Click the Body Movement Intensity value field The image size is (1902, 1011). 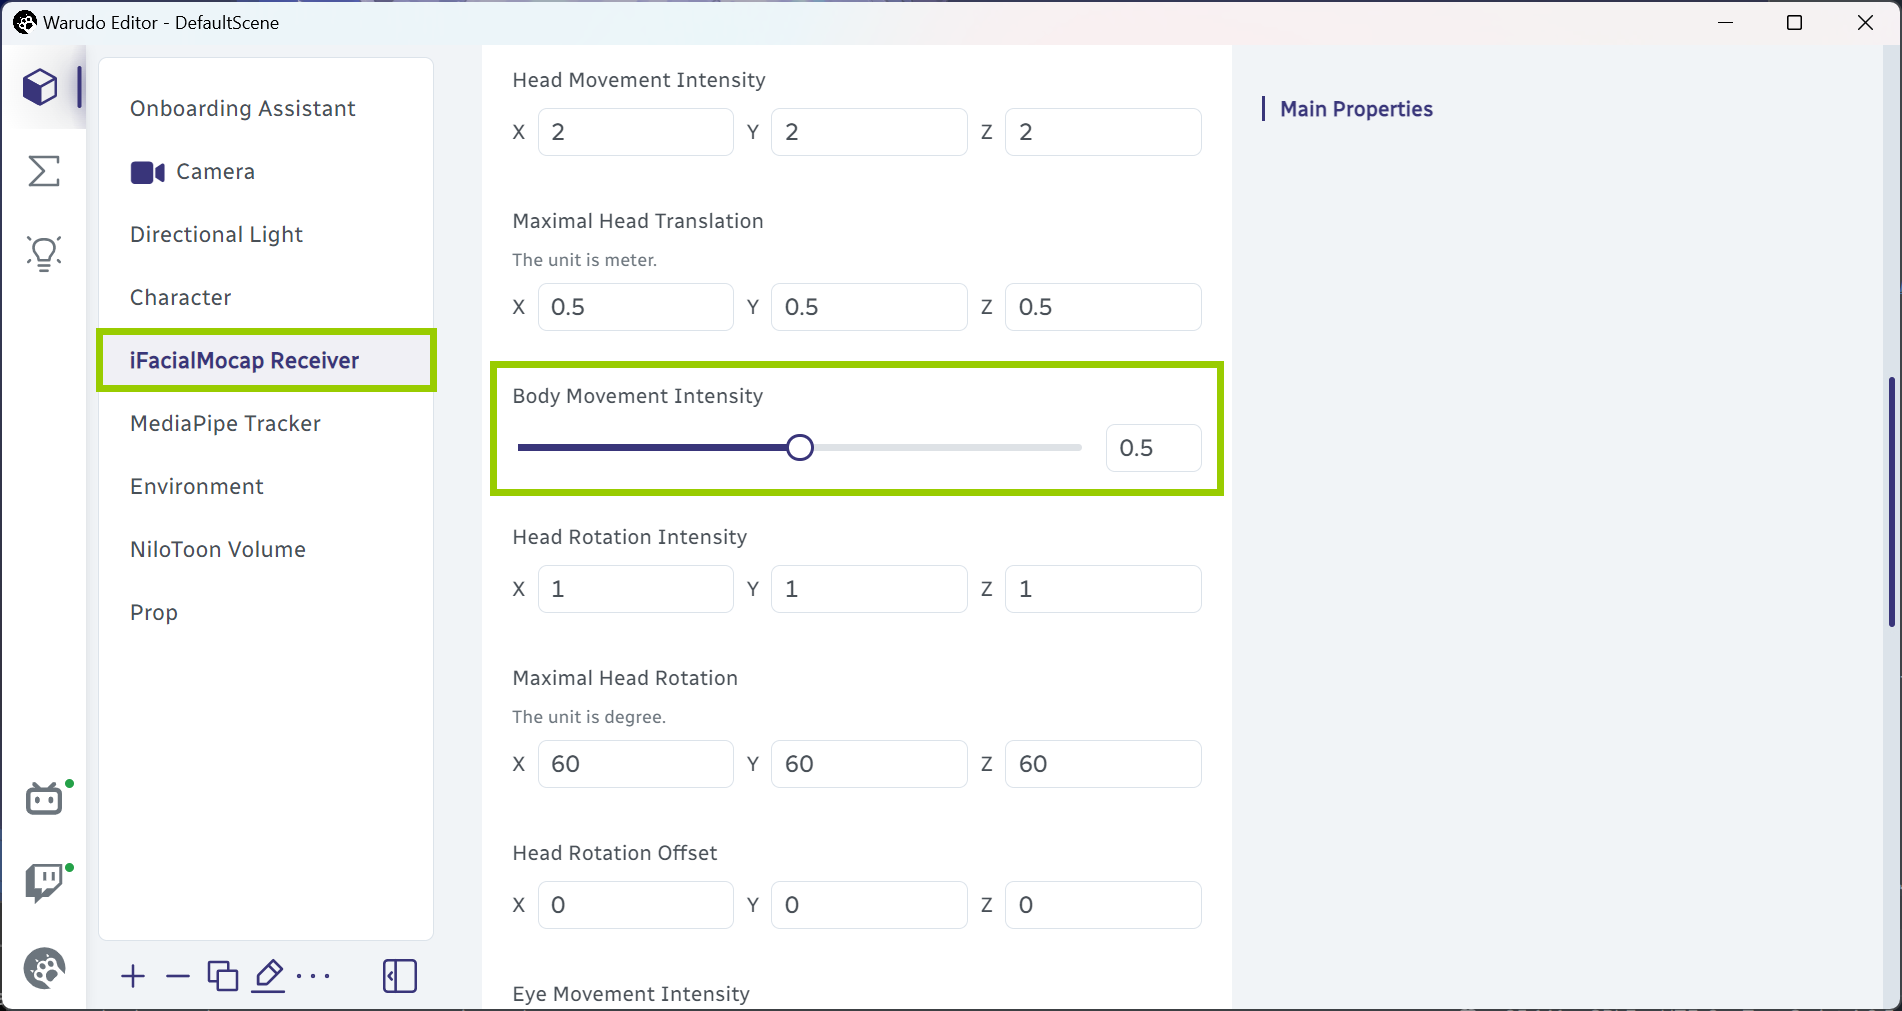pos(1153,448)
